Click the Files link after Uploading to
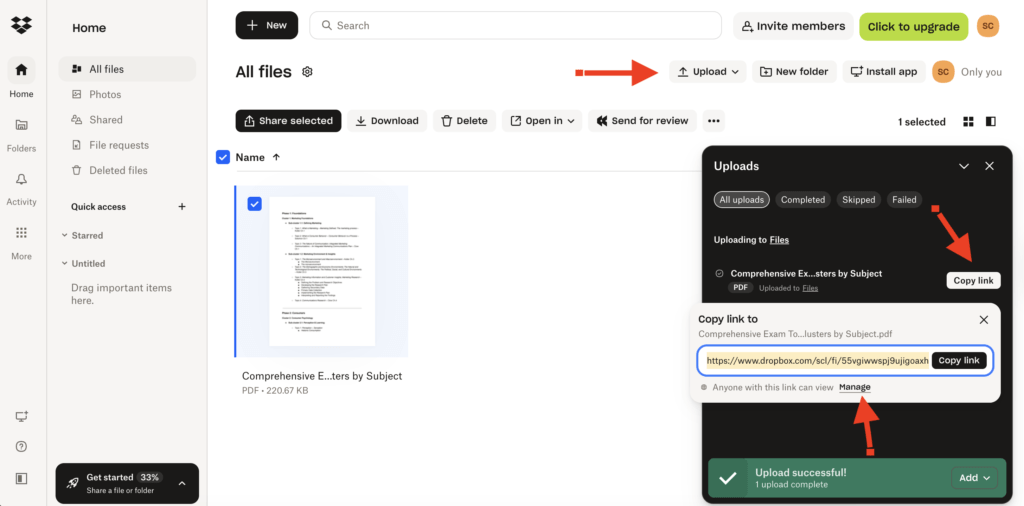The width and height of the screenshot is (1024, 506). 779,240
